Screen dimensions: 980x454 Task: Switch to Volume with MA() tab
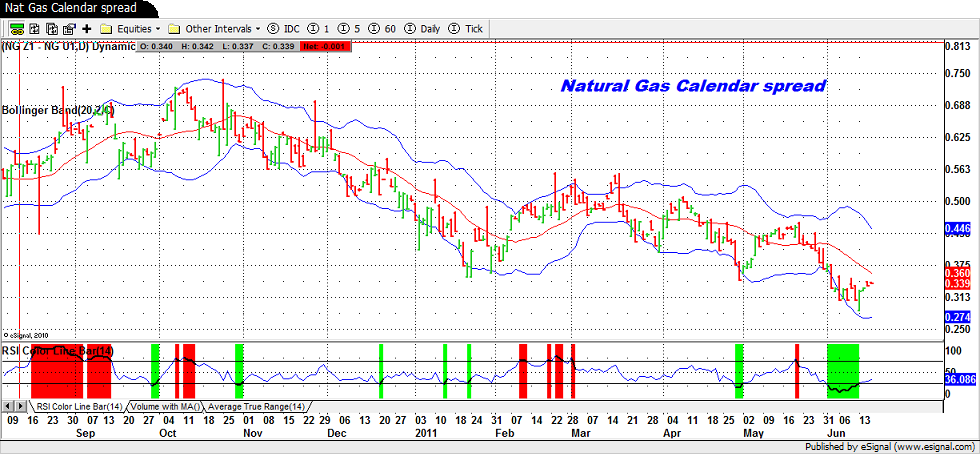166,407
